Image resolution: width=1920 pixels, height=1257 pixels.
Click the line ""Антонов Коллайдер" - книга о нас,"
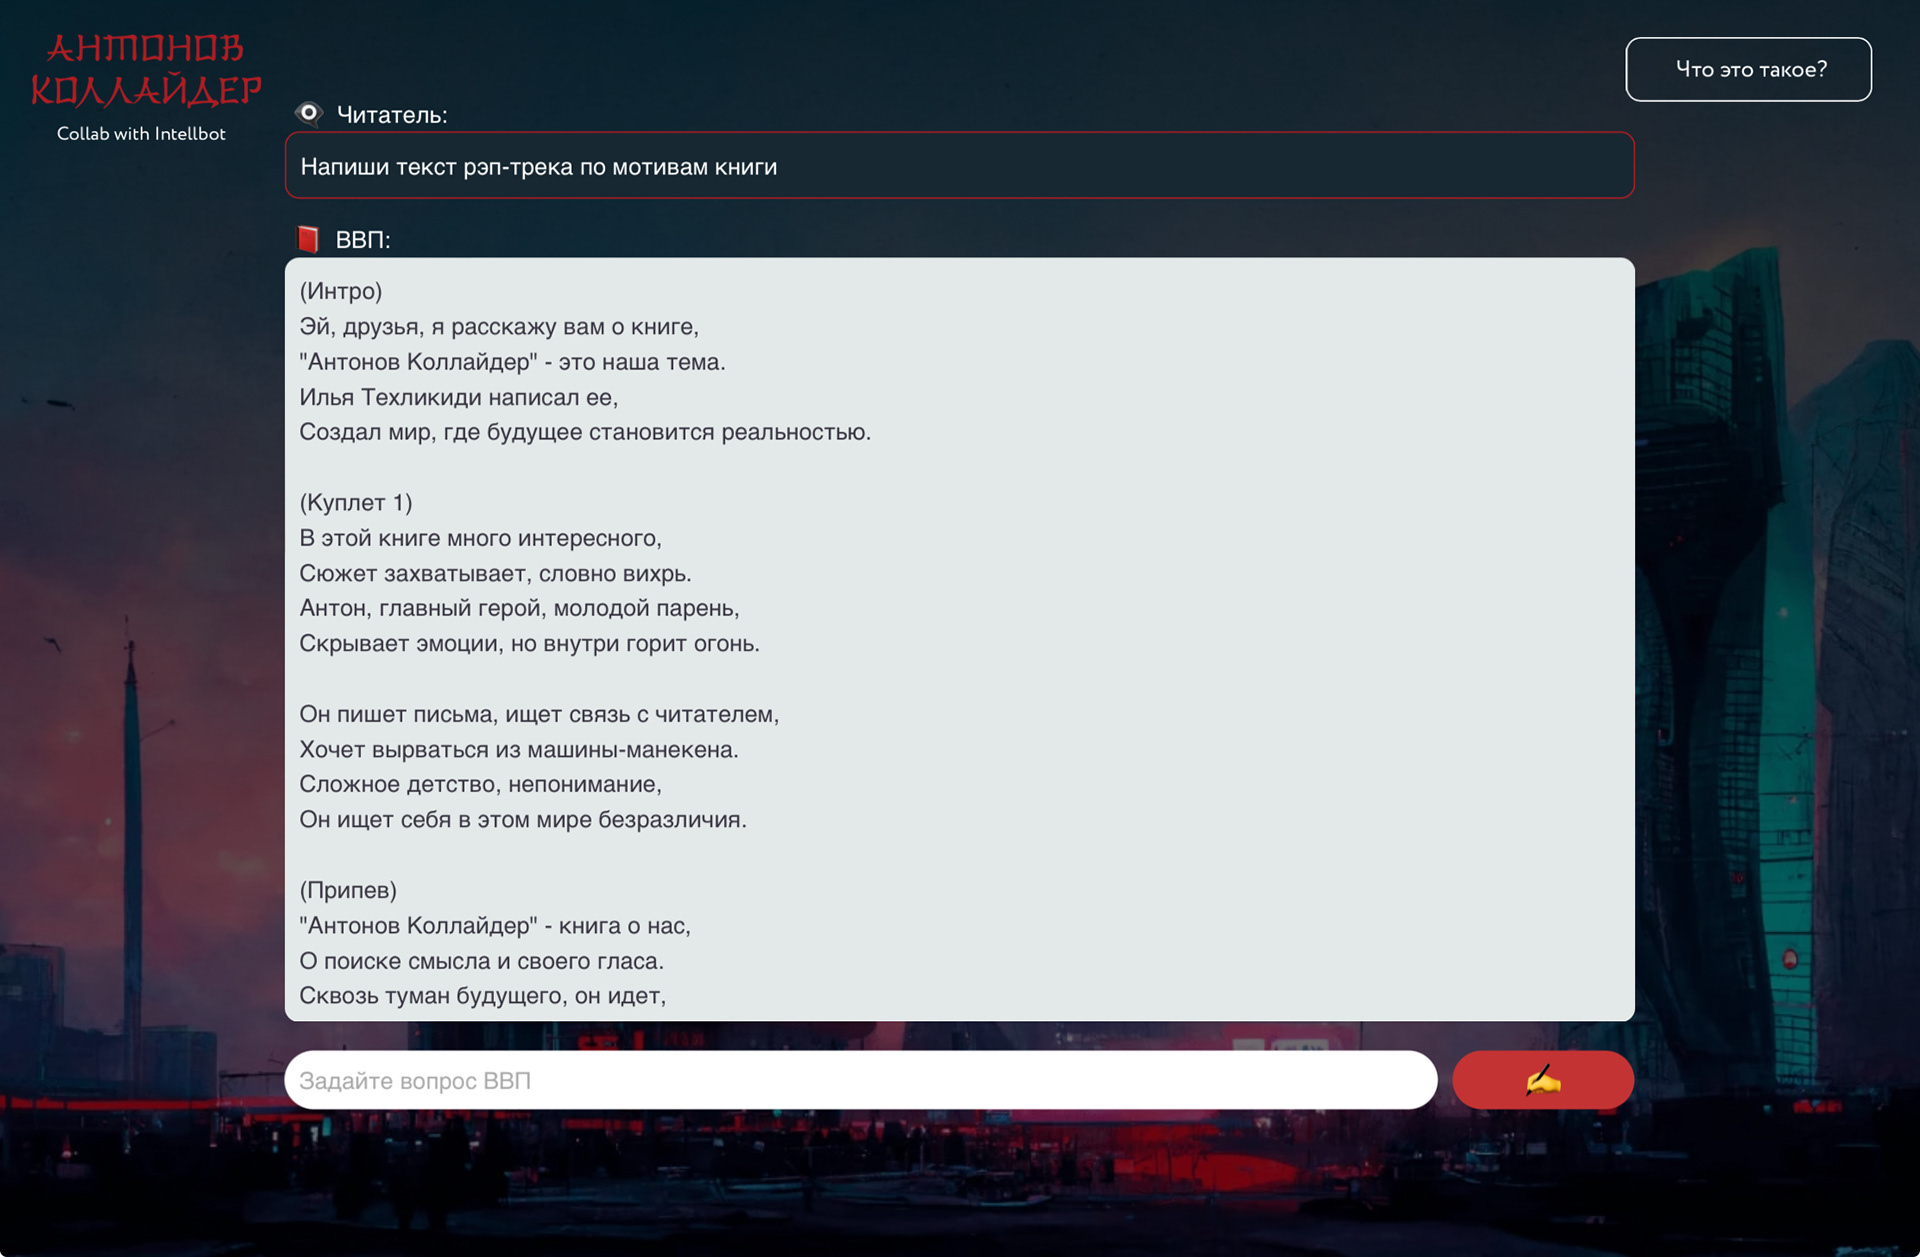pos(495,925)
